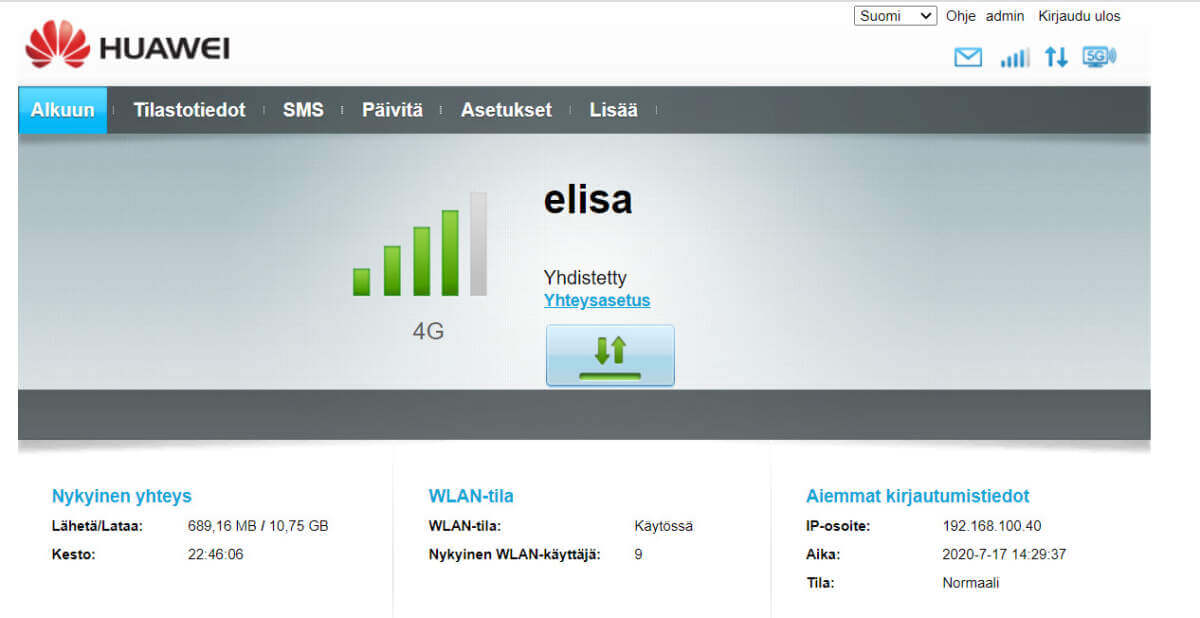Go to the Päivitä tab
This screenshot has width=1200, height=618.
tap(392, 110)
